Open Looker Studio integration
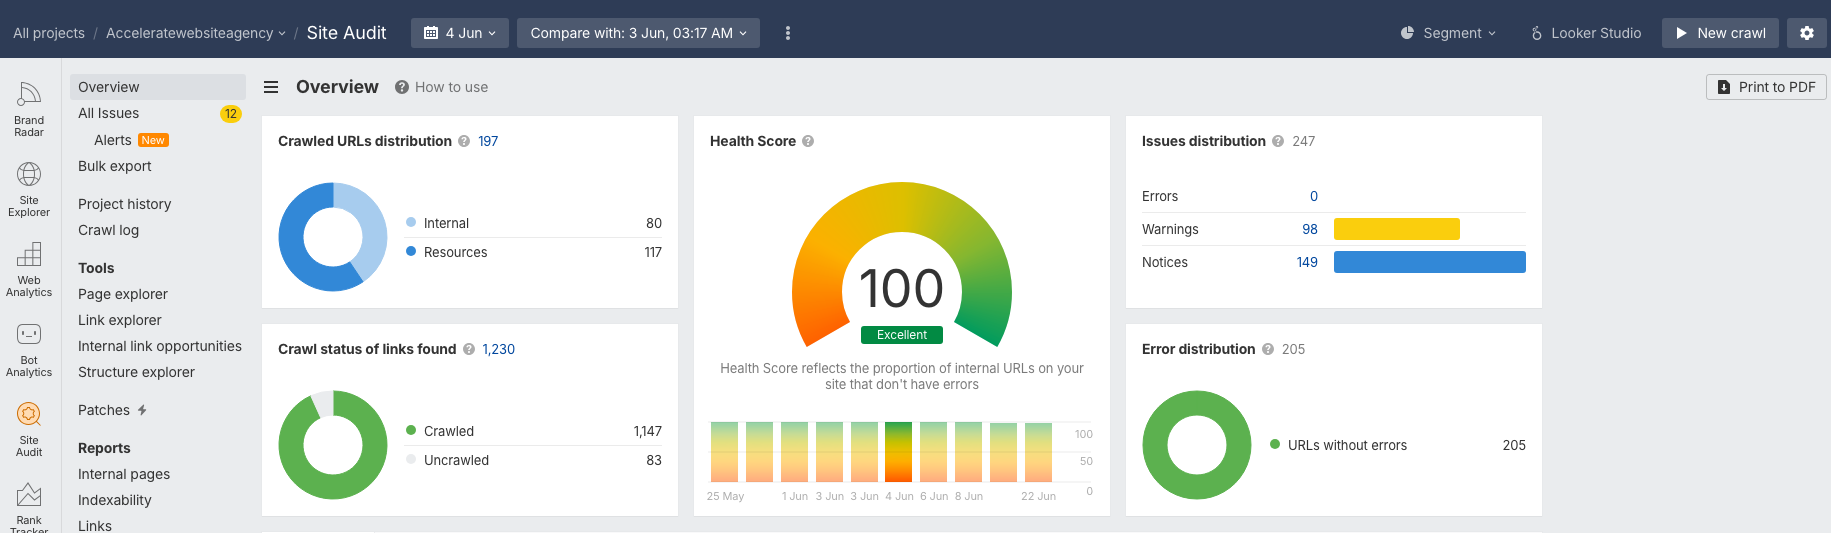The image size is (1831, 533). (1586, 33)
